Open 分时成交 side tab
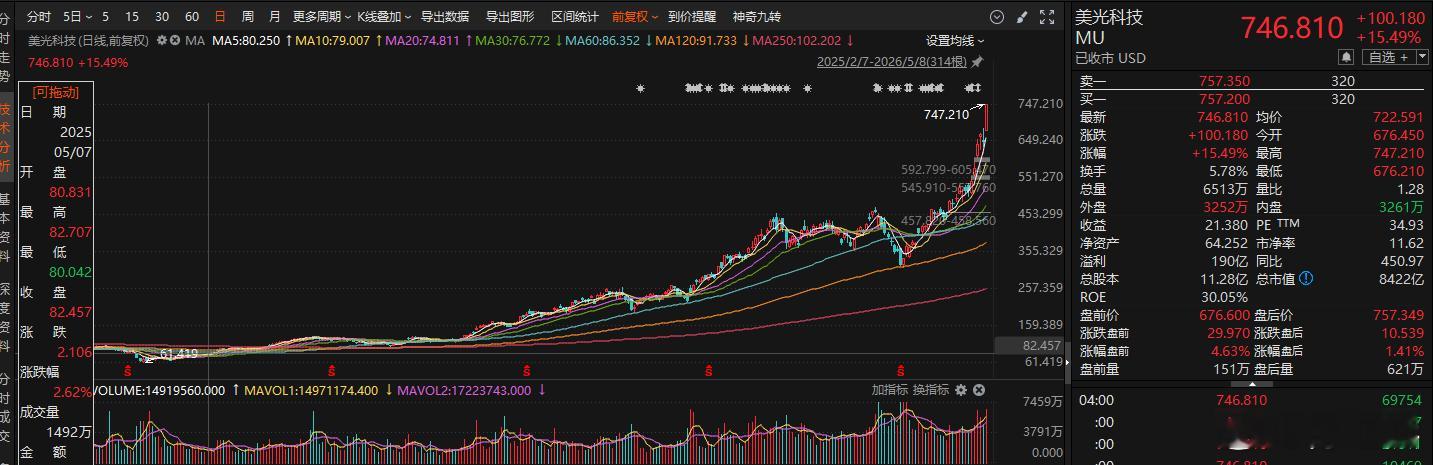This screenshot has height=465, width=1433. click(x=6, y=408)
